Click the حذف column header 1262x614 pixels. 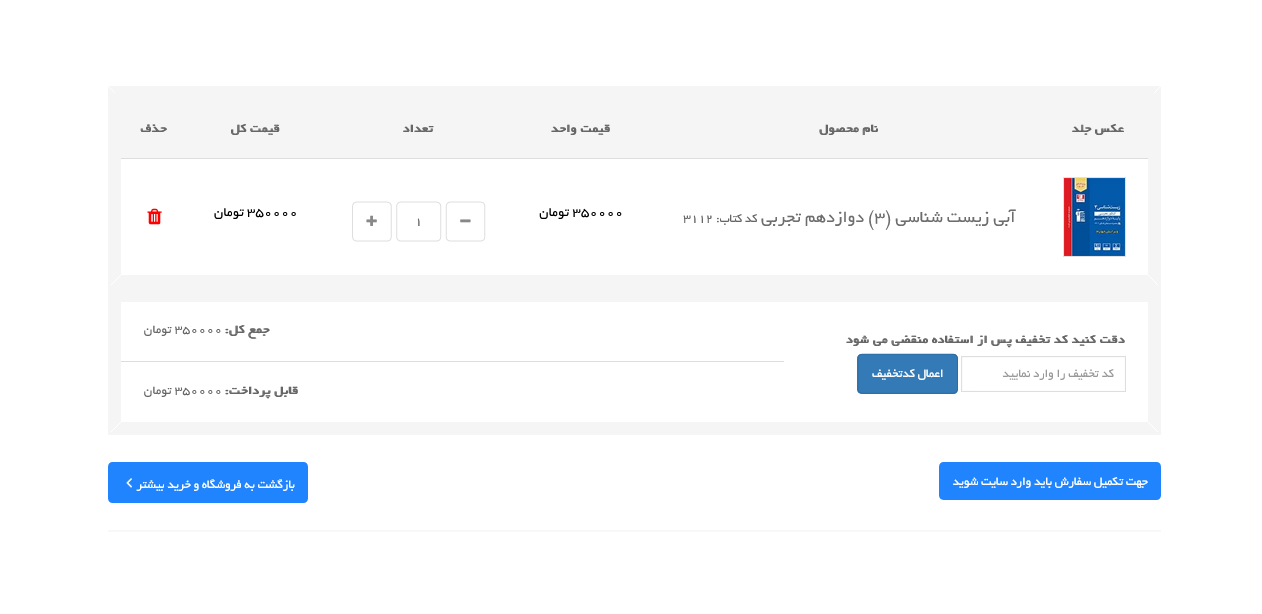153,128
